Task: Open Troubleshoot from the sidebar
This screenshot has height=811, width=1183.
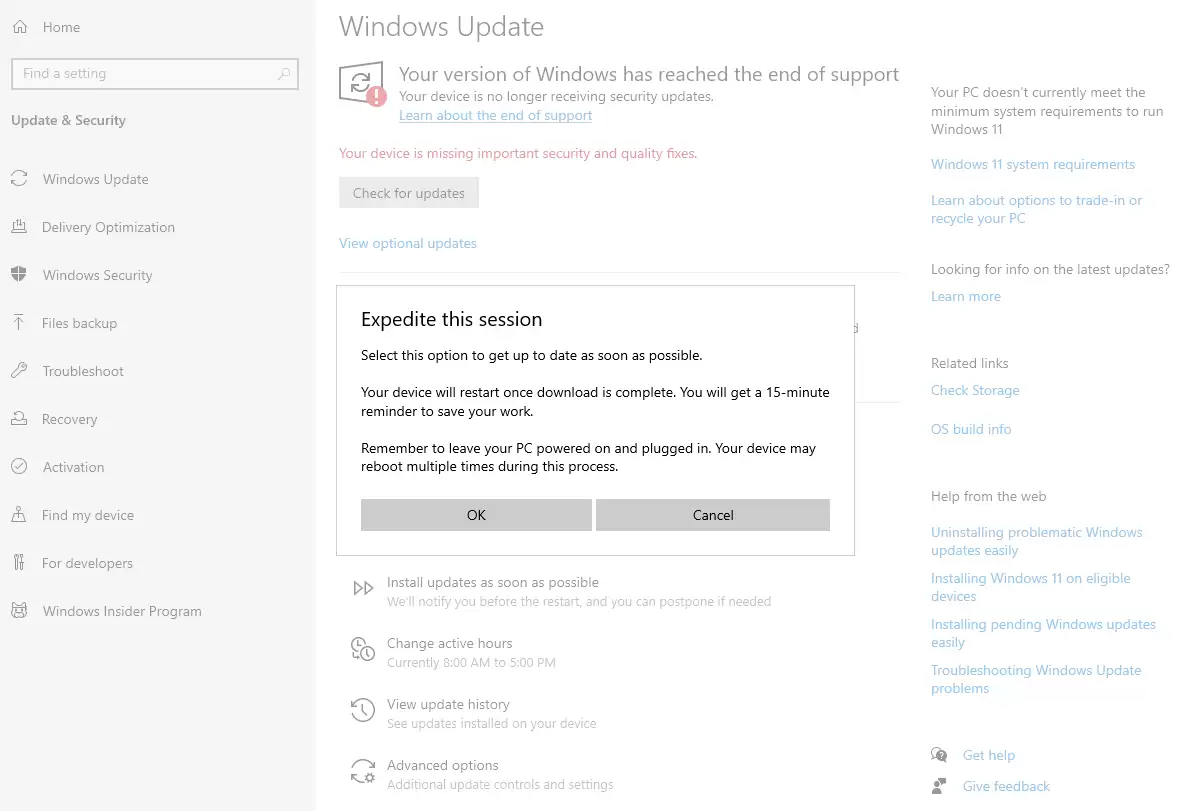Action: (80, 371)
